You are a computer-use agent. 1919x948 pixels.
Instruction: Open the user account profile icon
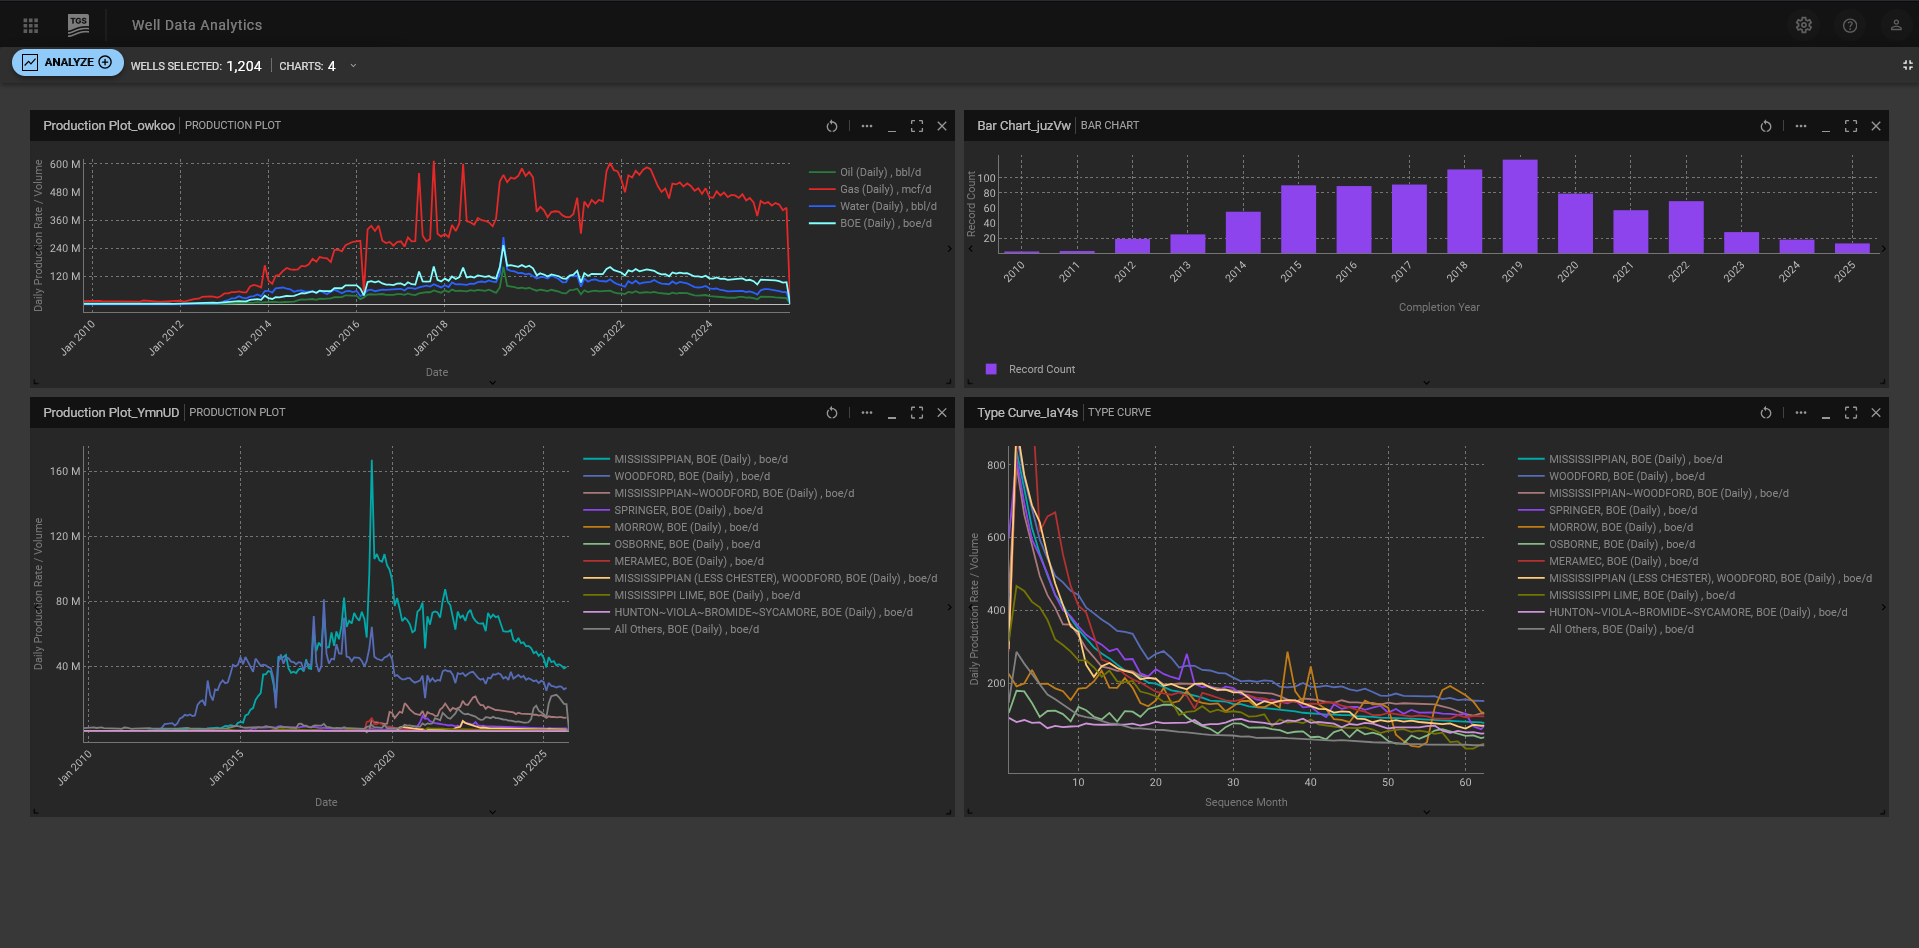click(1895, 25)
